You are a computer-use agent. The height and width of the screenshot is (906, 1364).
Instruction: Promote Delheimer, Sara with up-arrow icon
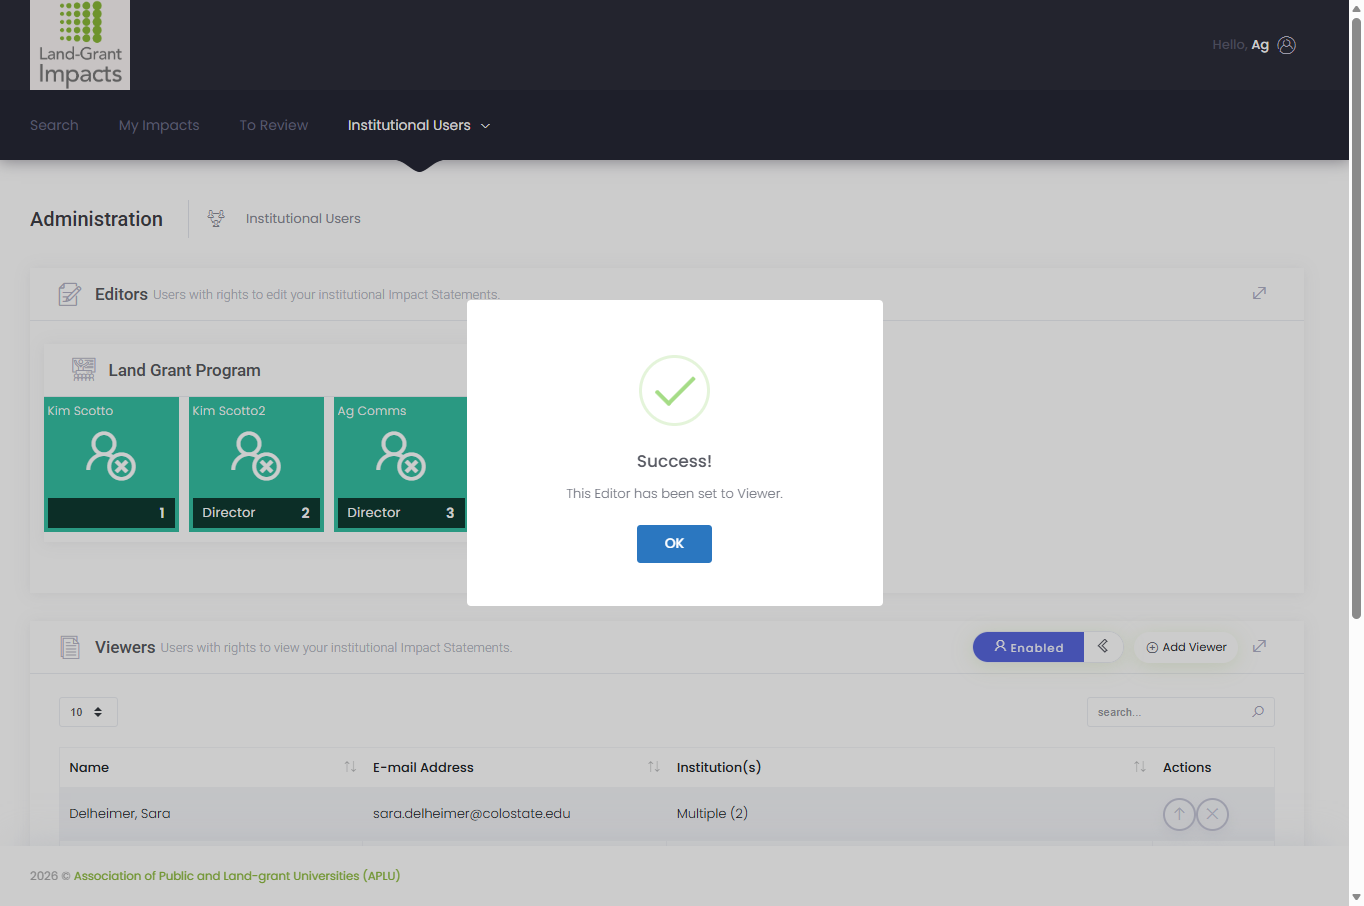[1179, 814]
